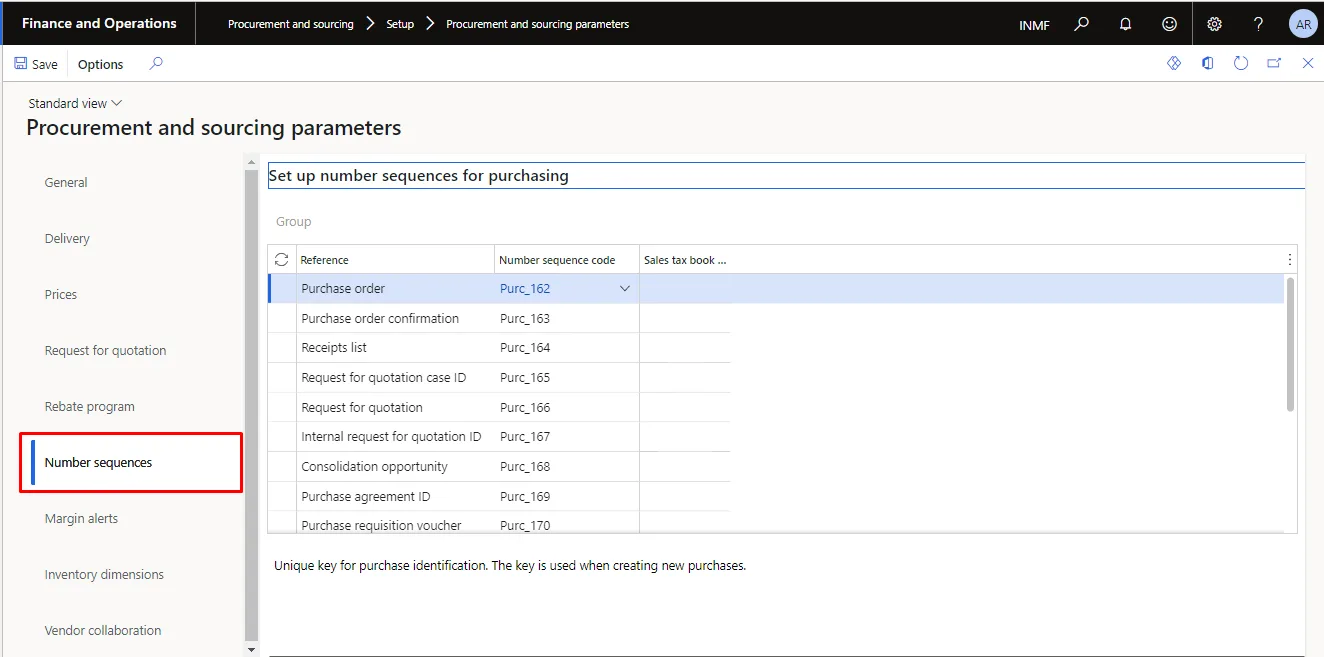Click Procurement and sourcing breadcrumb
Viewport: 1324px width, 657px height.
(x=291, y=24)
